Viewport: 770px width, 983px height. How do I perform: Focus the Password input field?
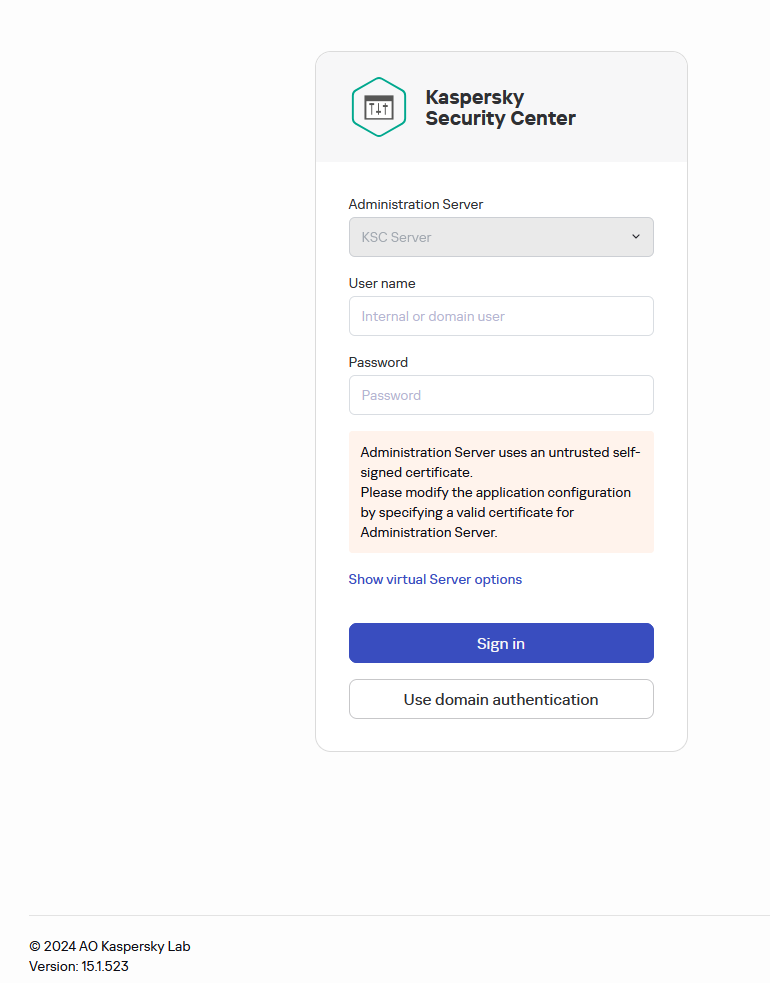tap(500, 395)
